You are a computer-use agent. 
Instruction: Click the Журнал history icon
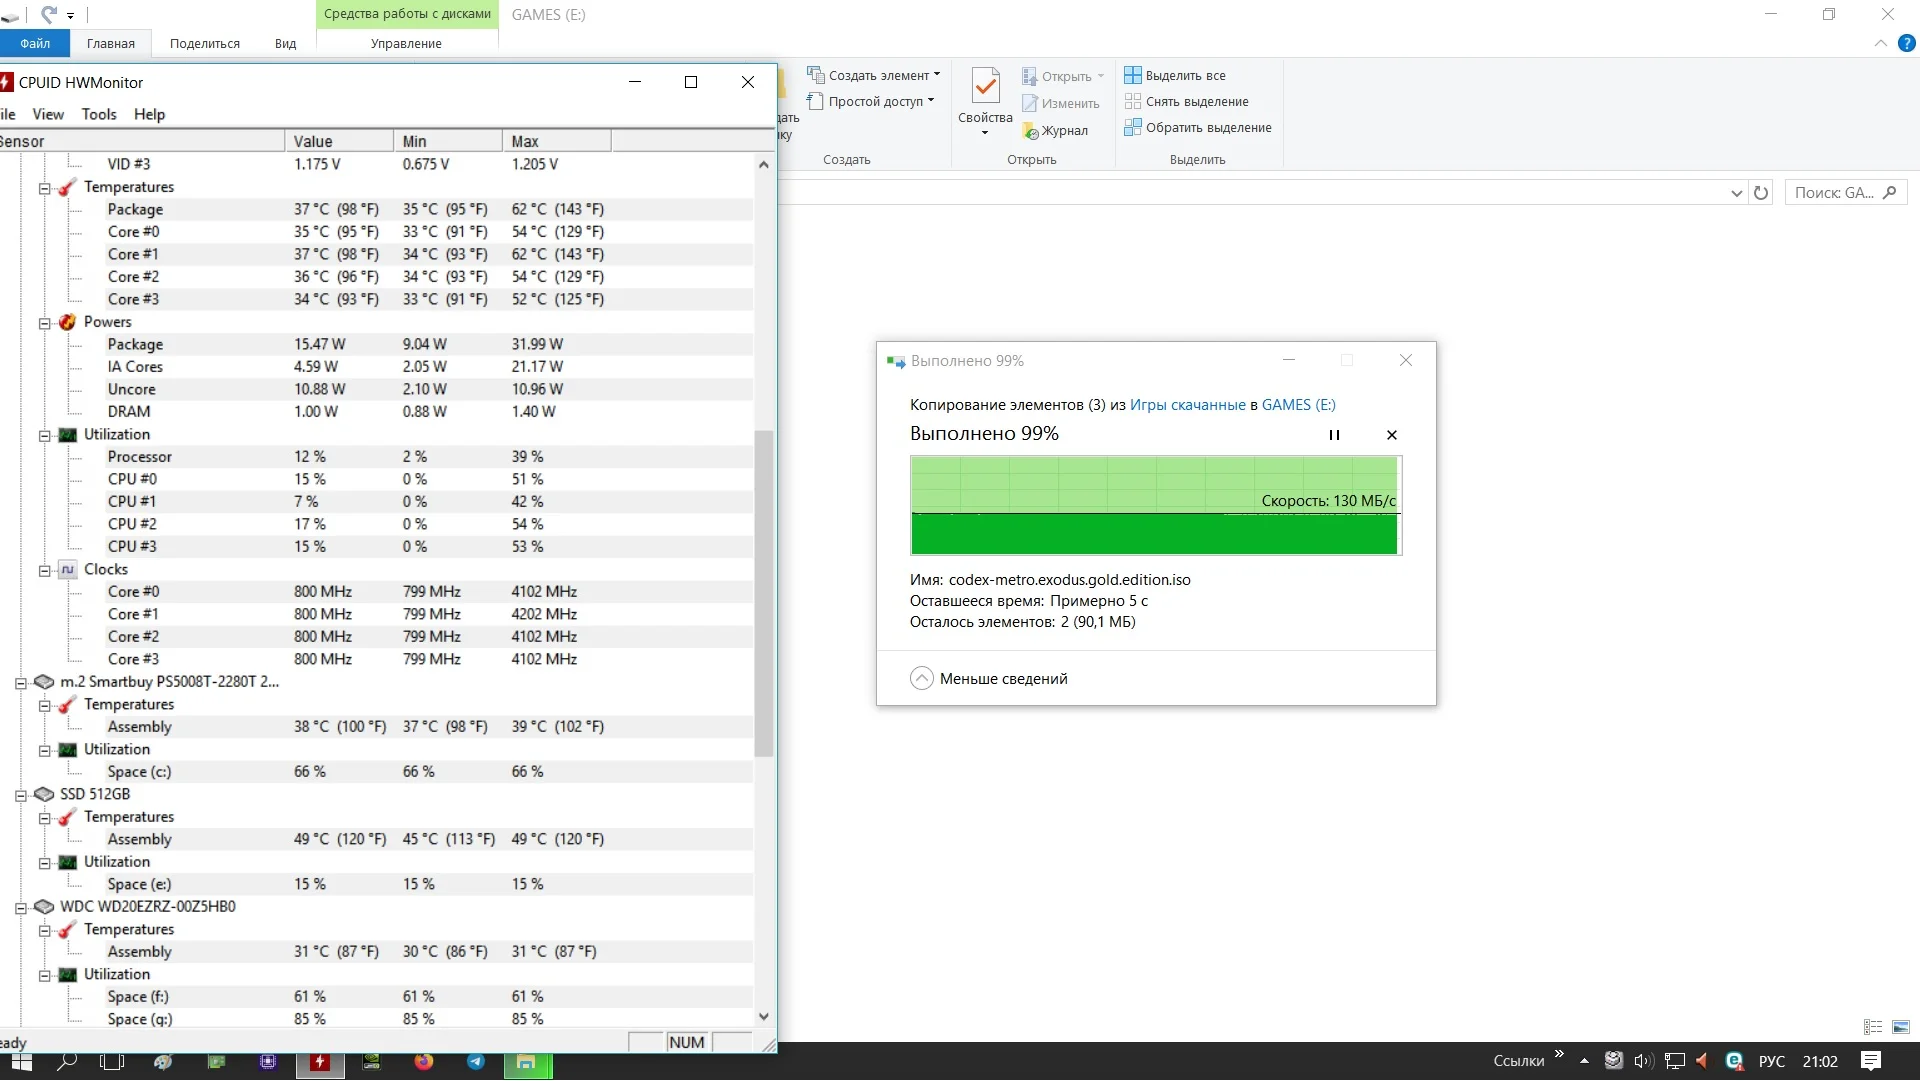[x=1030, y=131]
